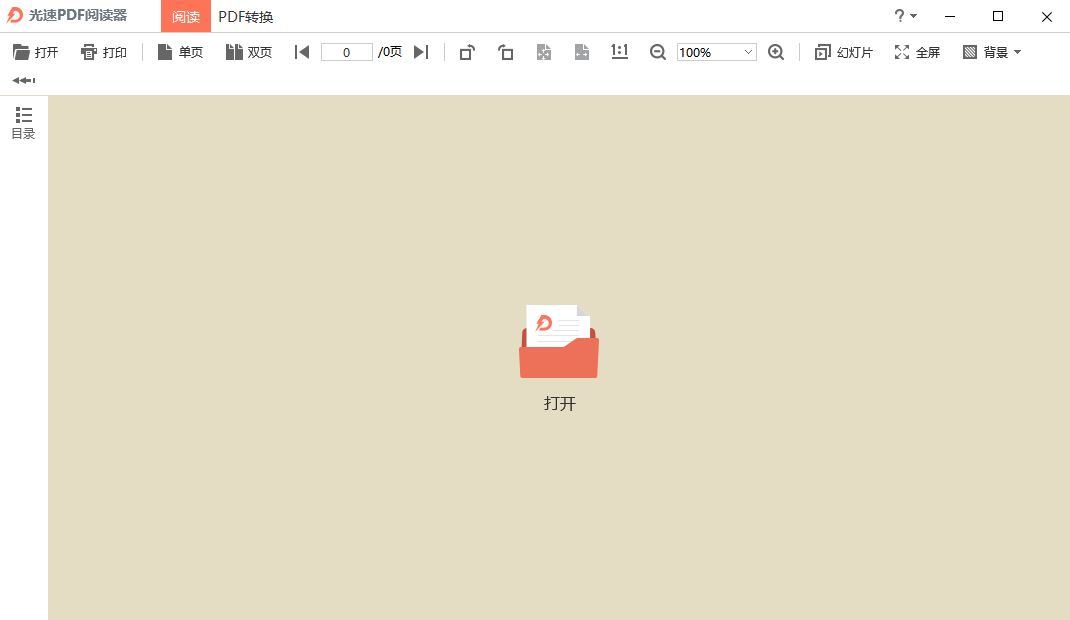Collapse the toolbar with double-arrow icon
This screenshot has width=1070, height=620.
tap(24, 80)
